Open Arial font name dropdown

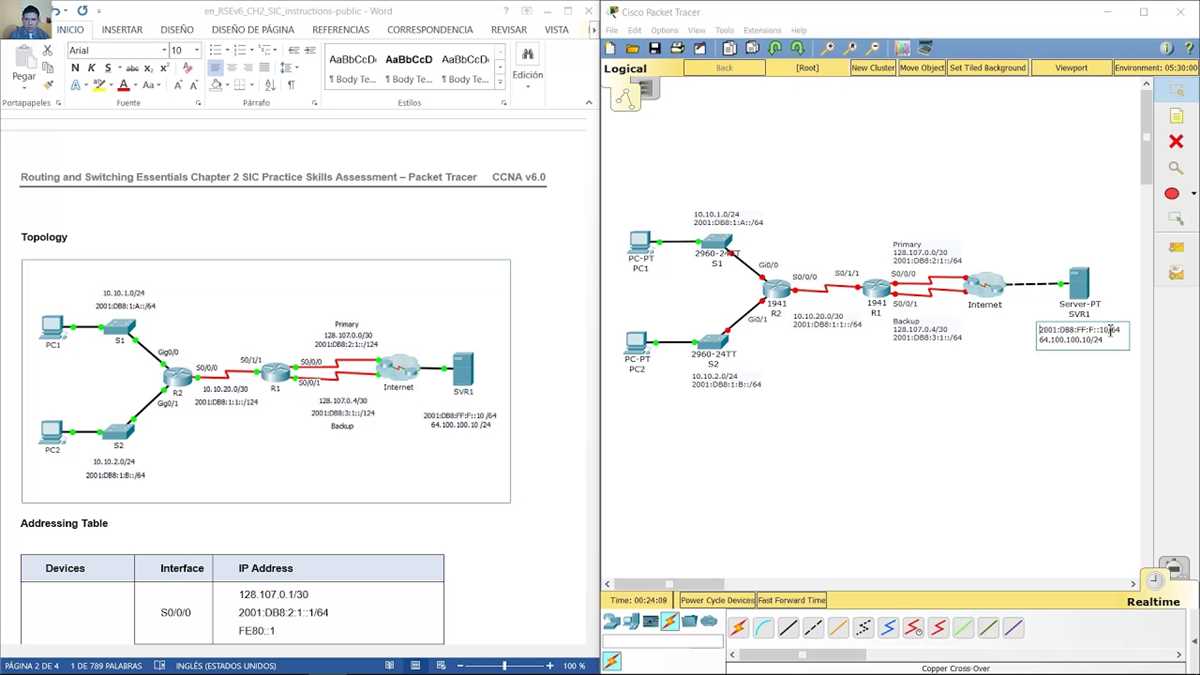click(164, 50)
